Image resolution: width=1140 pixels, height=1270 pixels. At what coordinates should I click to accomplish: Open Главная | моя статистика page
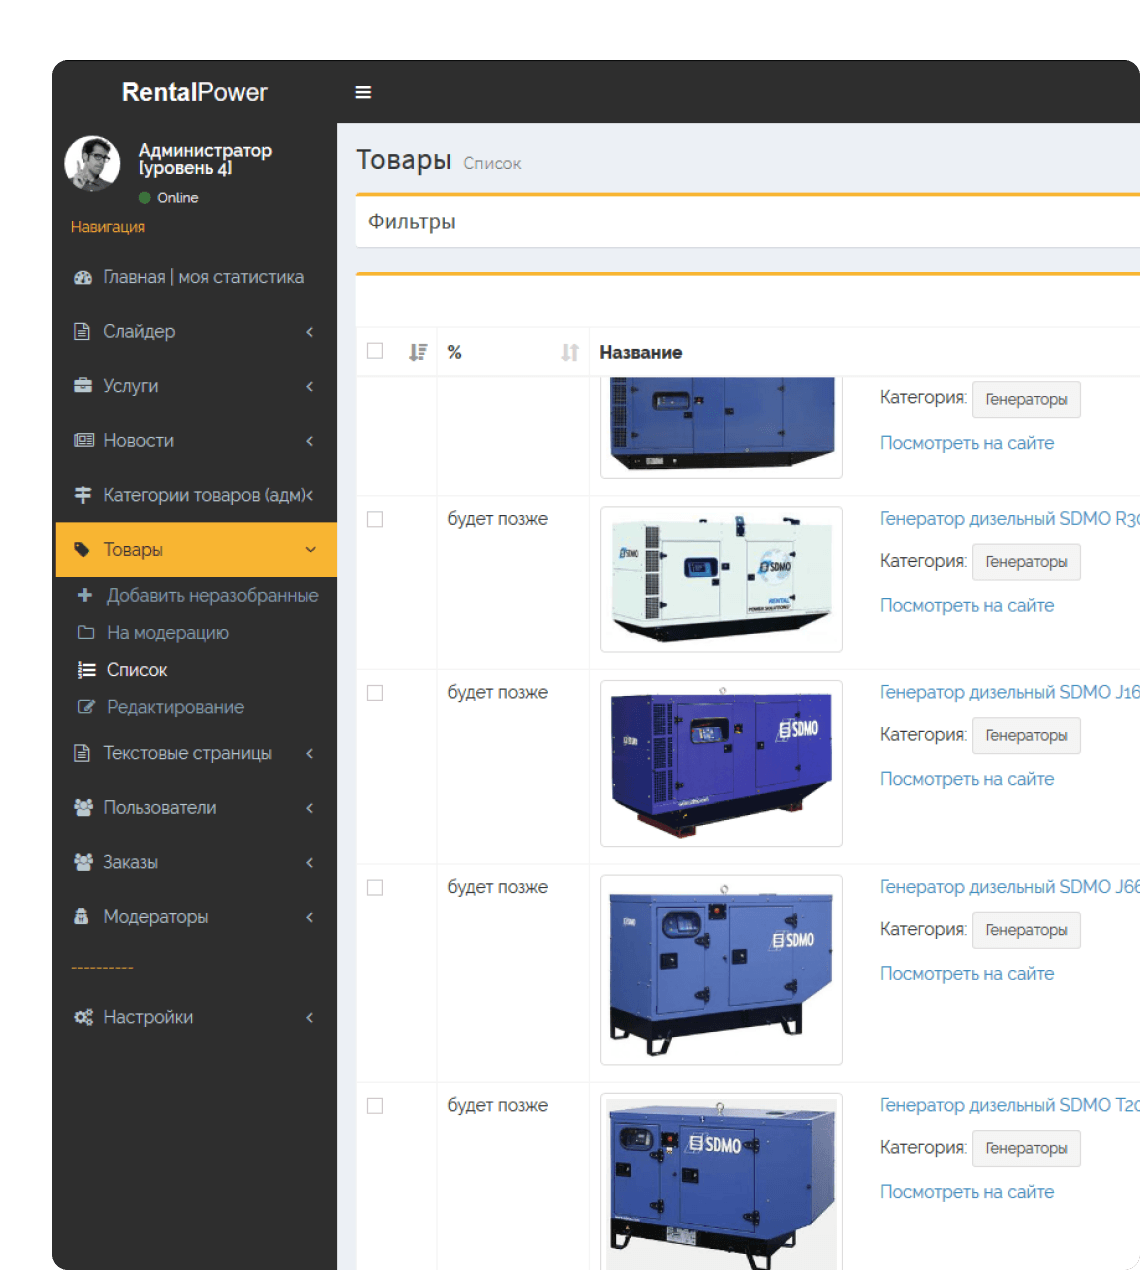(196, 278)
